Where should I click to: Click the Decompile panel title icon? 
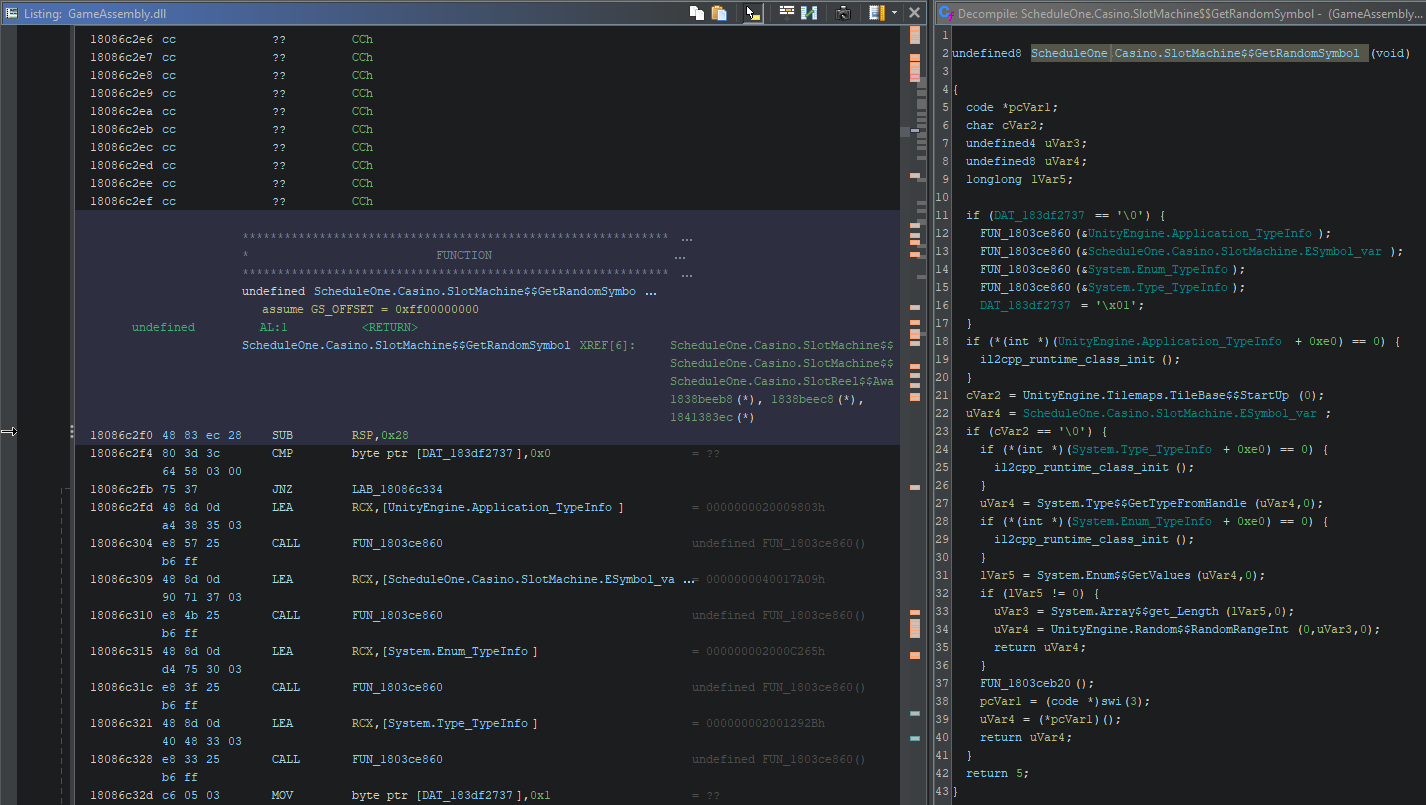945,13
